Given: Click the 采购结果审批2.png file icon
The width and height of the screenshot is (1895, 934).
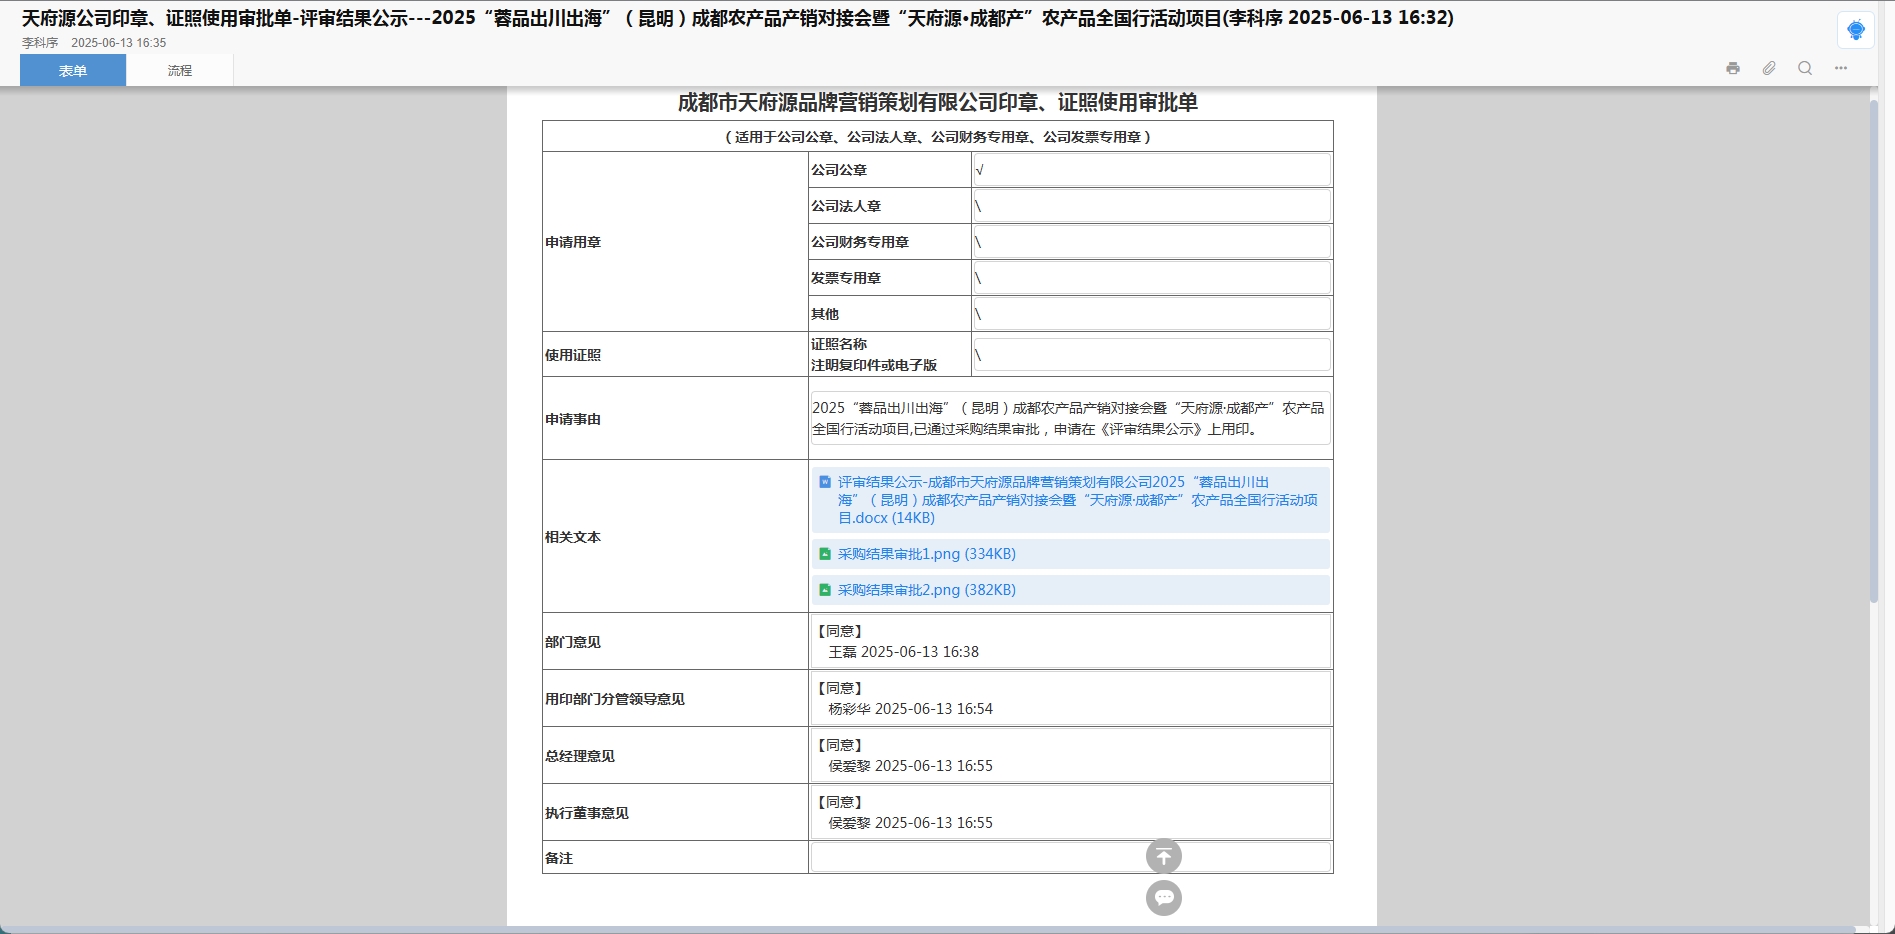Looking at the screenshot, I should [x=825, y=590].
